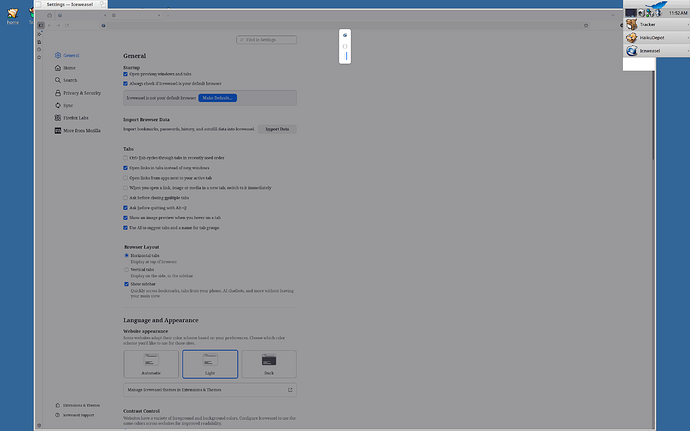Viewport: 690px width, 431px height.
Task: Enable Ctrl+Tab cycles through tabs in recently used order
Action: coord(125,158)
